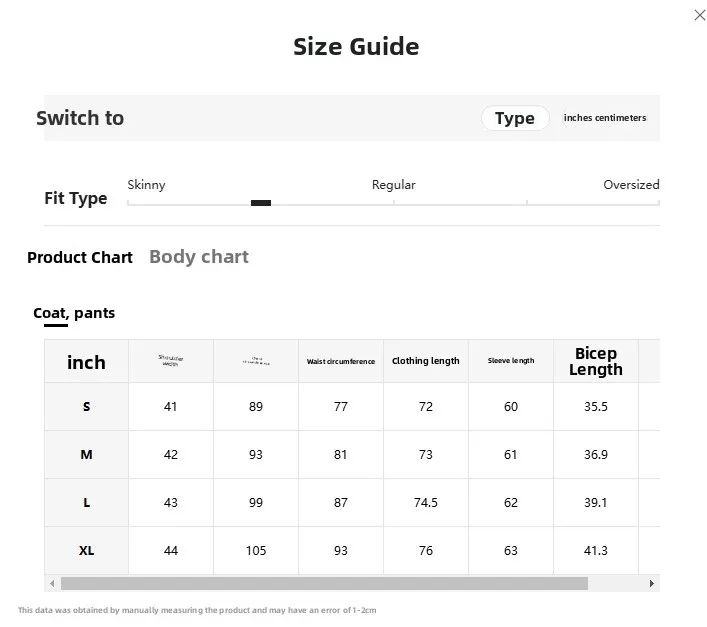
Task: Select the S size row header
Action: (x=87, y=407)
